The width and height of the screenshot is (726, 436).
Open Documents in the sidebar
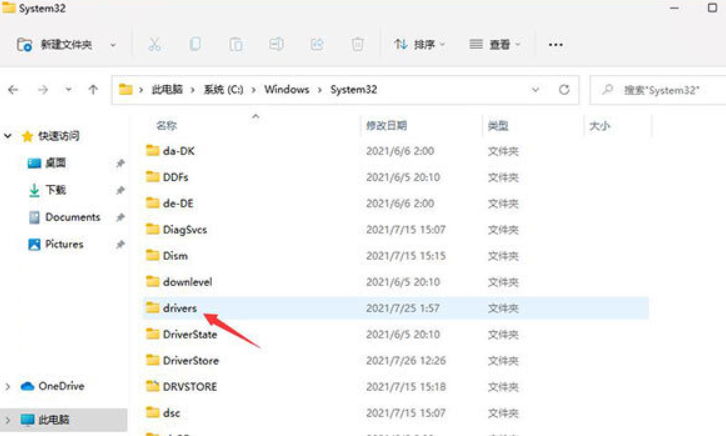(73, 217)
